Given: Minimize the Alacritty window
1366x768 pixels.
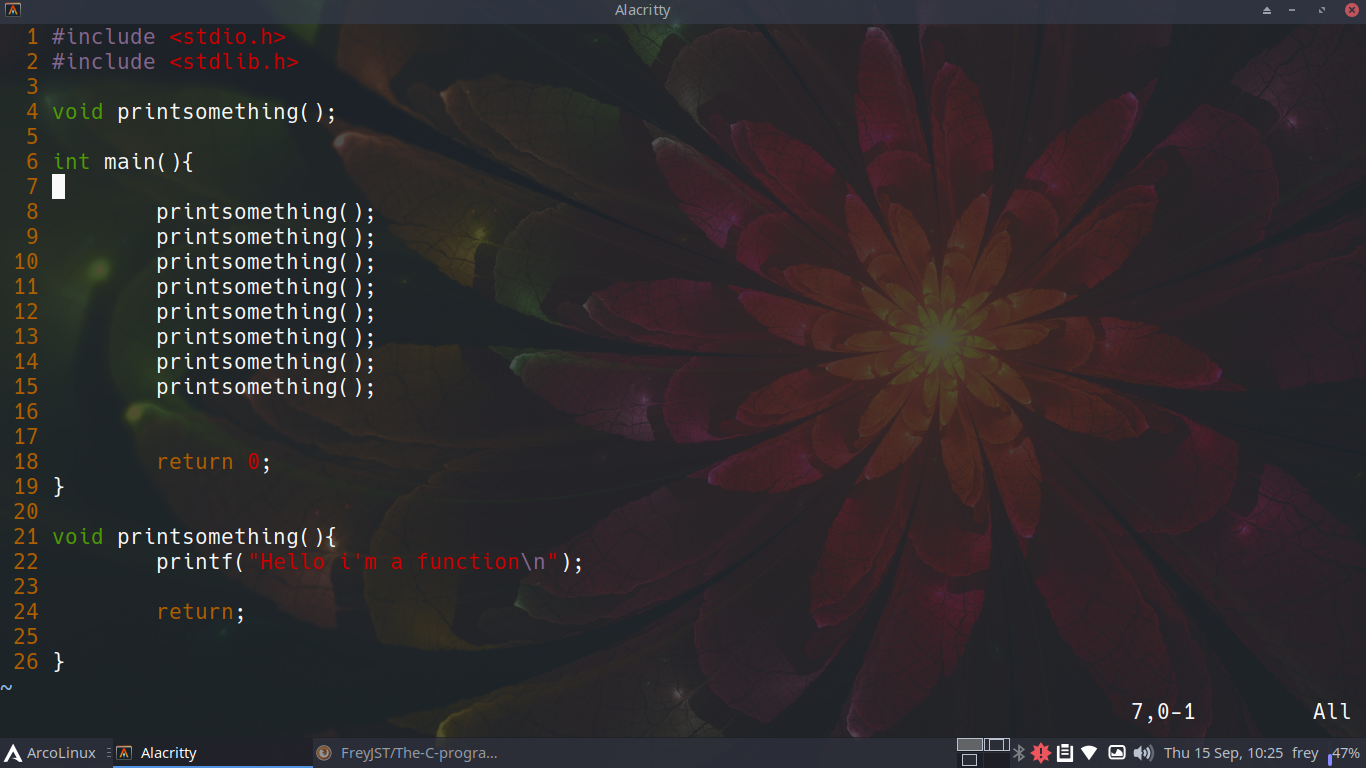Looking at the screenshot, I should [x=1293, y=11].
